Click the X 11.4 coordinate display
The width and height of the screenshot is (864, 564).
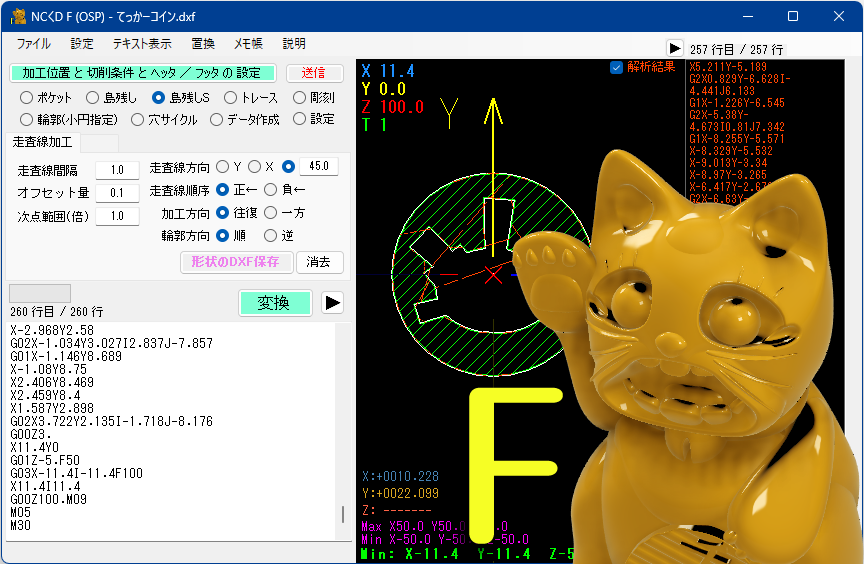pos(388,71)
